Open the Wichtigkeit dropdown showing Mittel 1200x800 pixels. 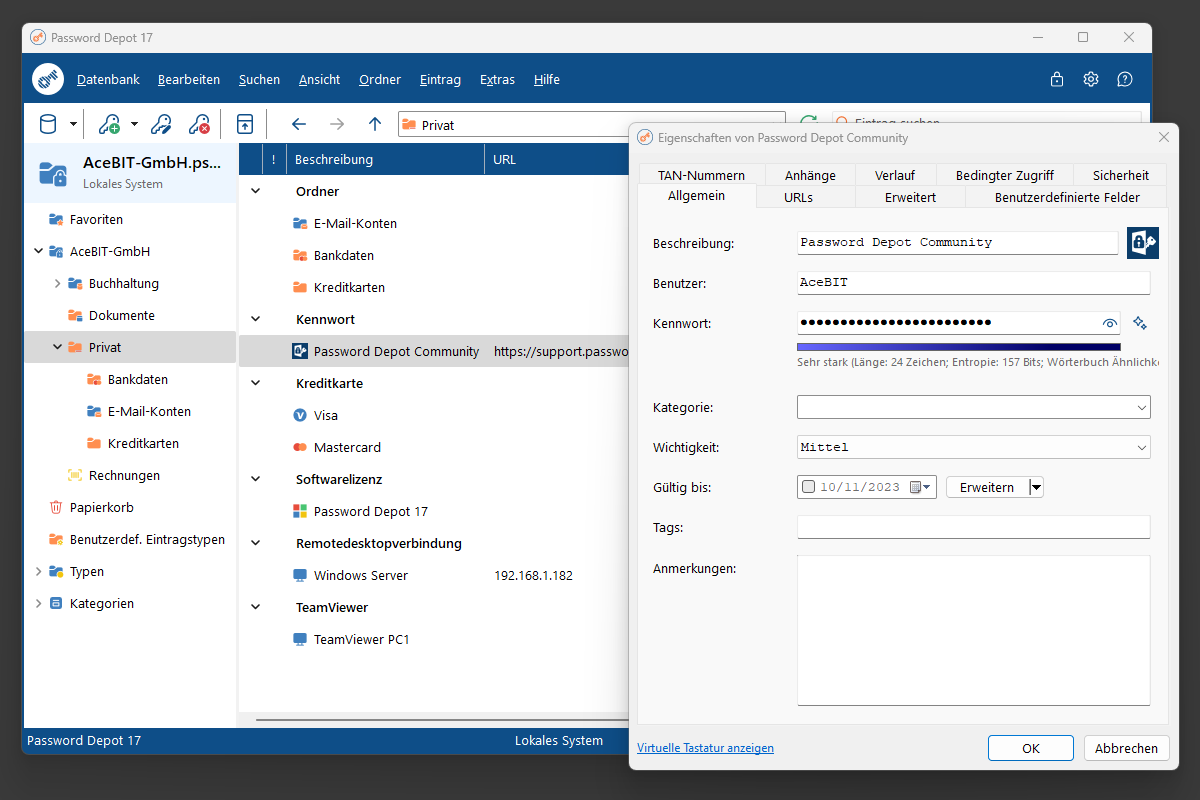pos(1141,447)
